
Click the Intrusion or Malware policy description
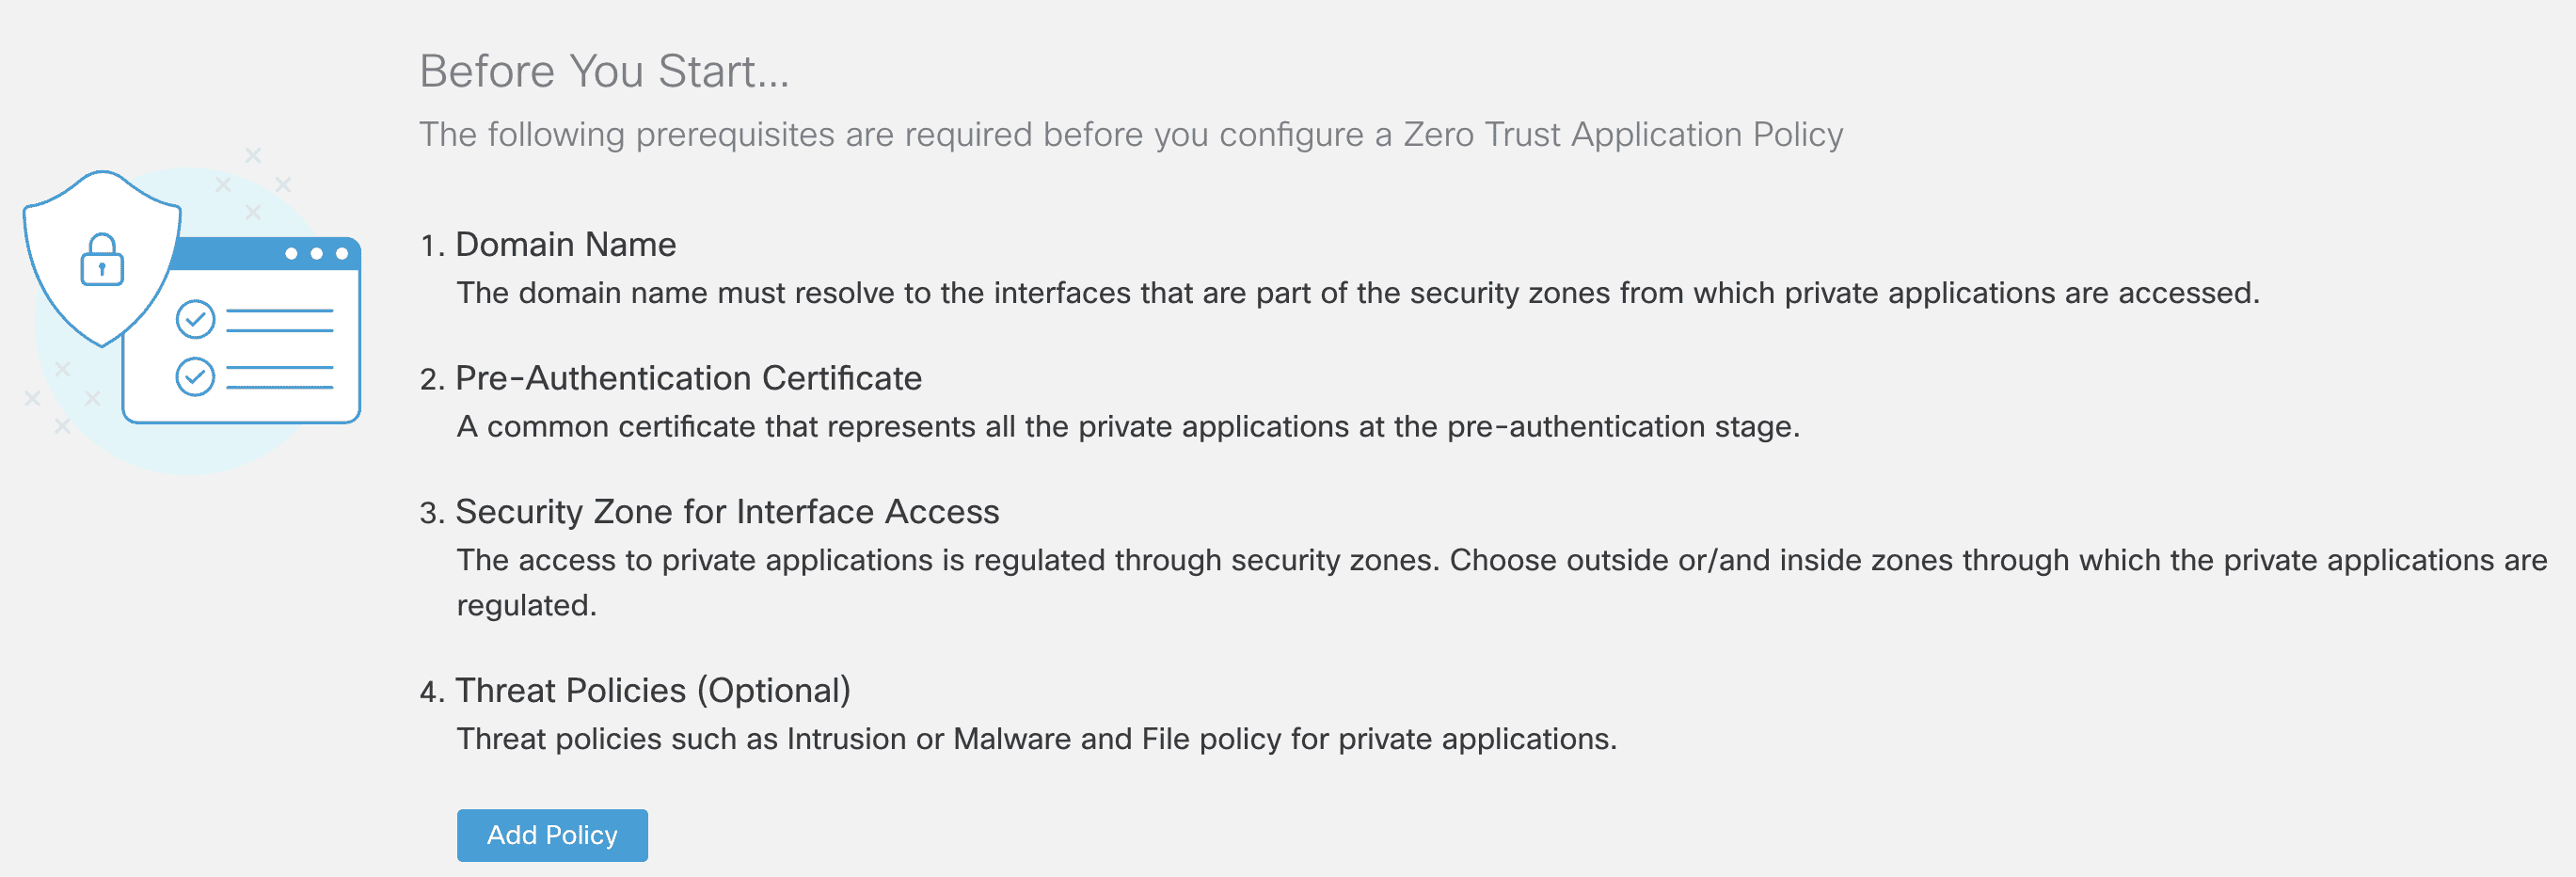pos(1036,739)
